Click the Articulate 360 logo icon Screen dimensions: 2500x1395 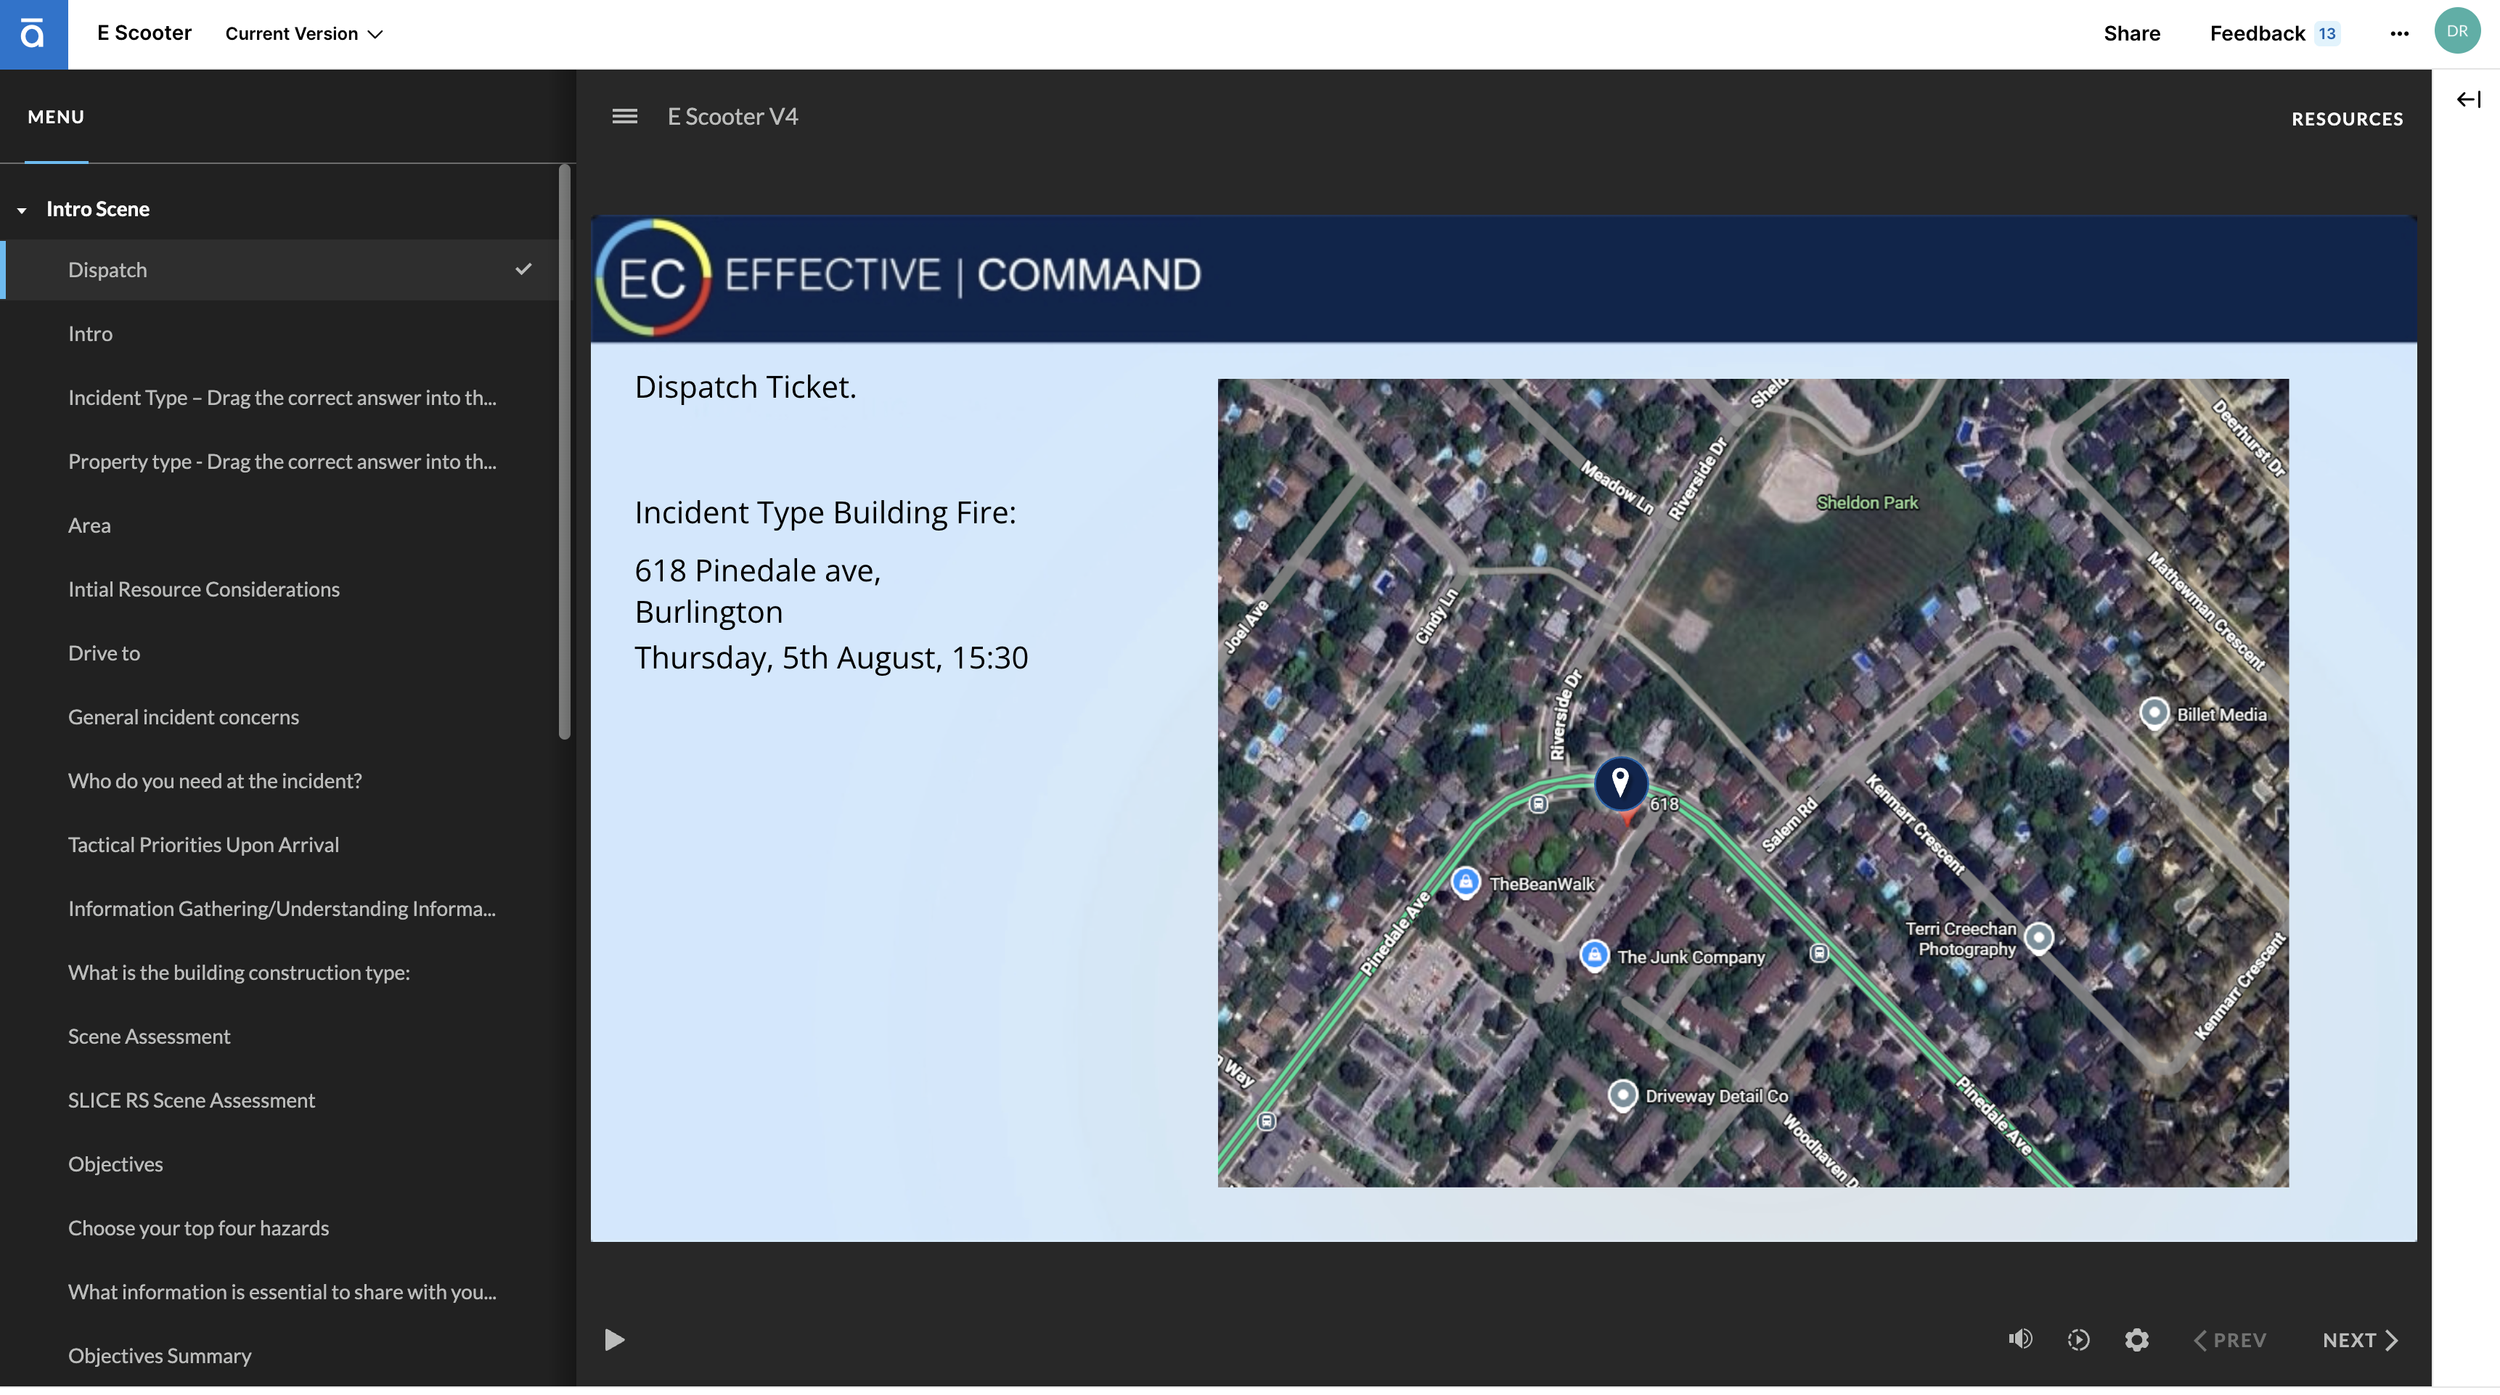(x=33, y=34)
